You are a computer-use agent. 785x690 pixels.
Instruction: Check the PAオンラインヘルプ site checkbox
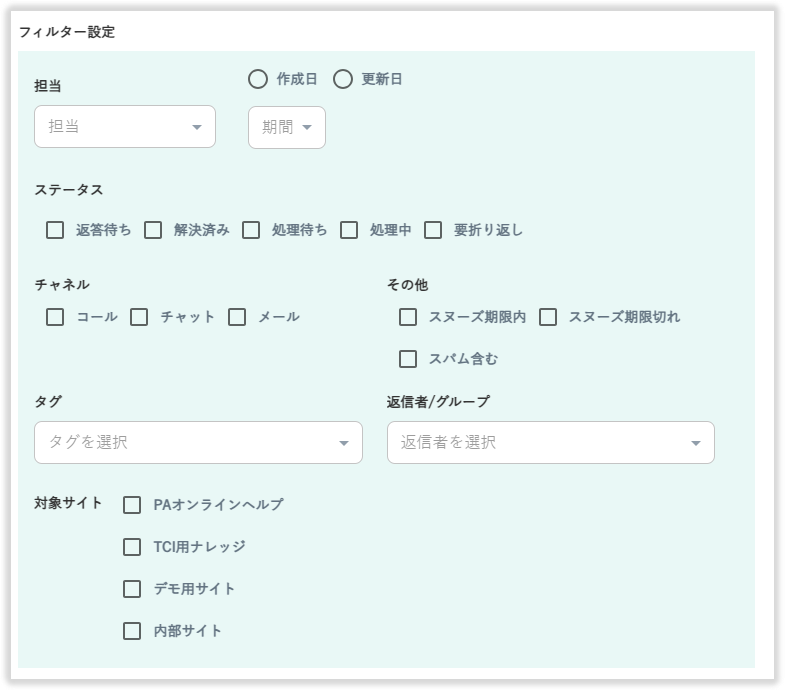pyautogui.click(x=132, y=505)
